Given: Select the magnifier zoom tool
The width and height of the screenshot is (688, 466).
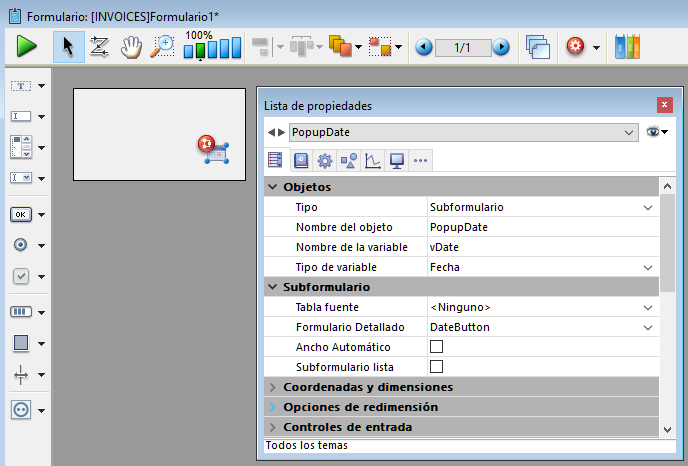Looking at the screenshot, I should coord(162,46).
